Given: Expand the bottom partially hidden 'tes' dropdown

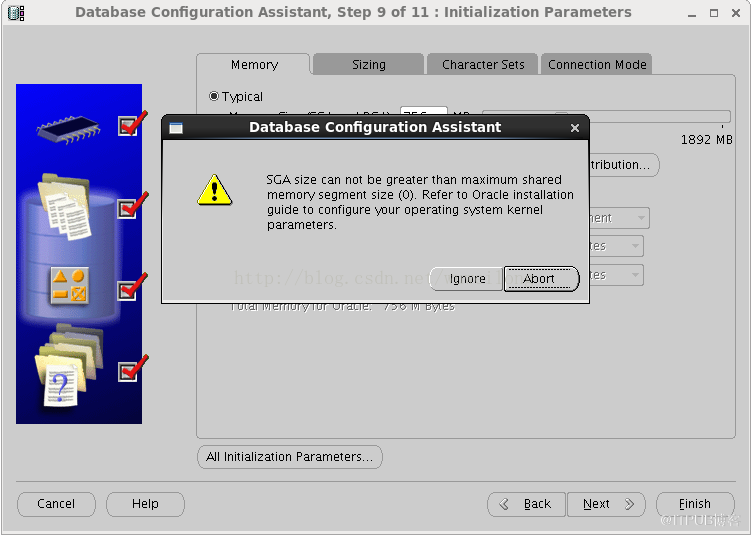Looking at the screenshot, I should point(617,275).
